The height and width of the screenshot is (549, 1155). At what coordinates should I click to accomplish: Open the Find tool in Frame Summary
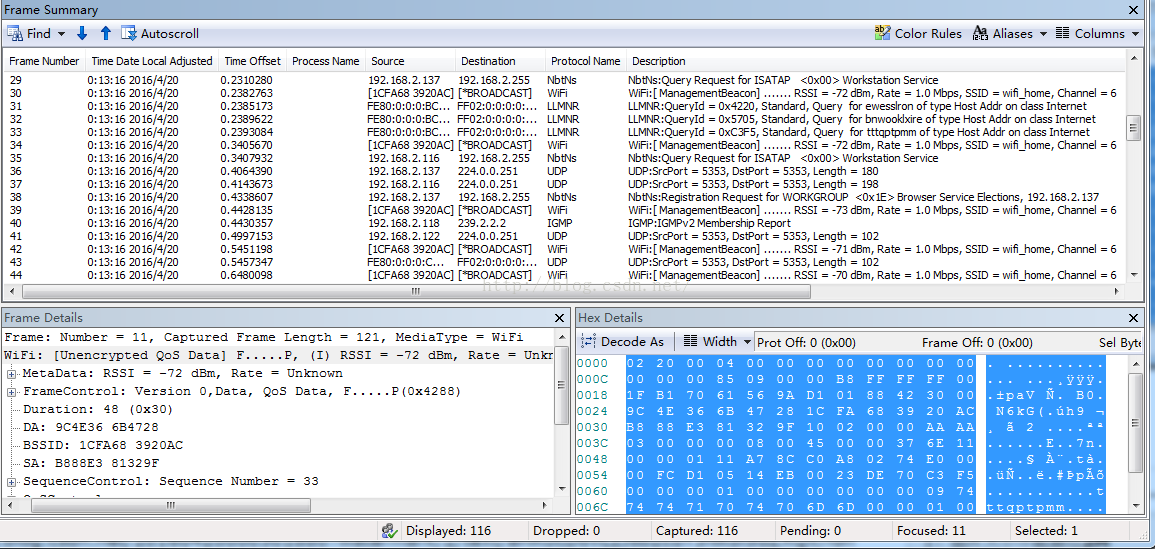pyautogui.click(x=29, y=34)
